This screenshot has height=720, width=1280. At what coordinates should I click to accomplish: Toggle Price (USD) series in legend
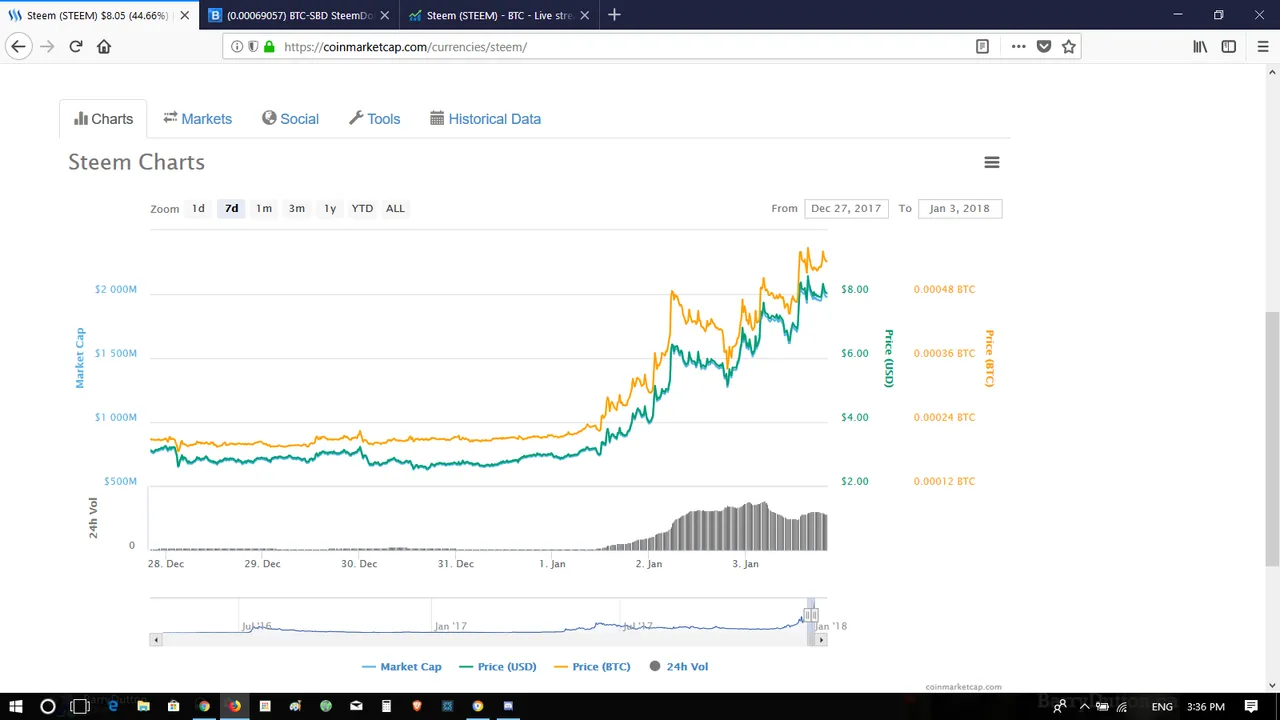[x=497, y=666]
